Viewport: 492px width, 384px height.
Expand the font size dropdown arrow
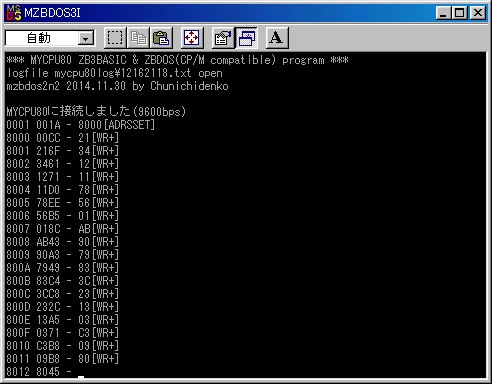point(86,39)
